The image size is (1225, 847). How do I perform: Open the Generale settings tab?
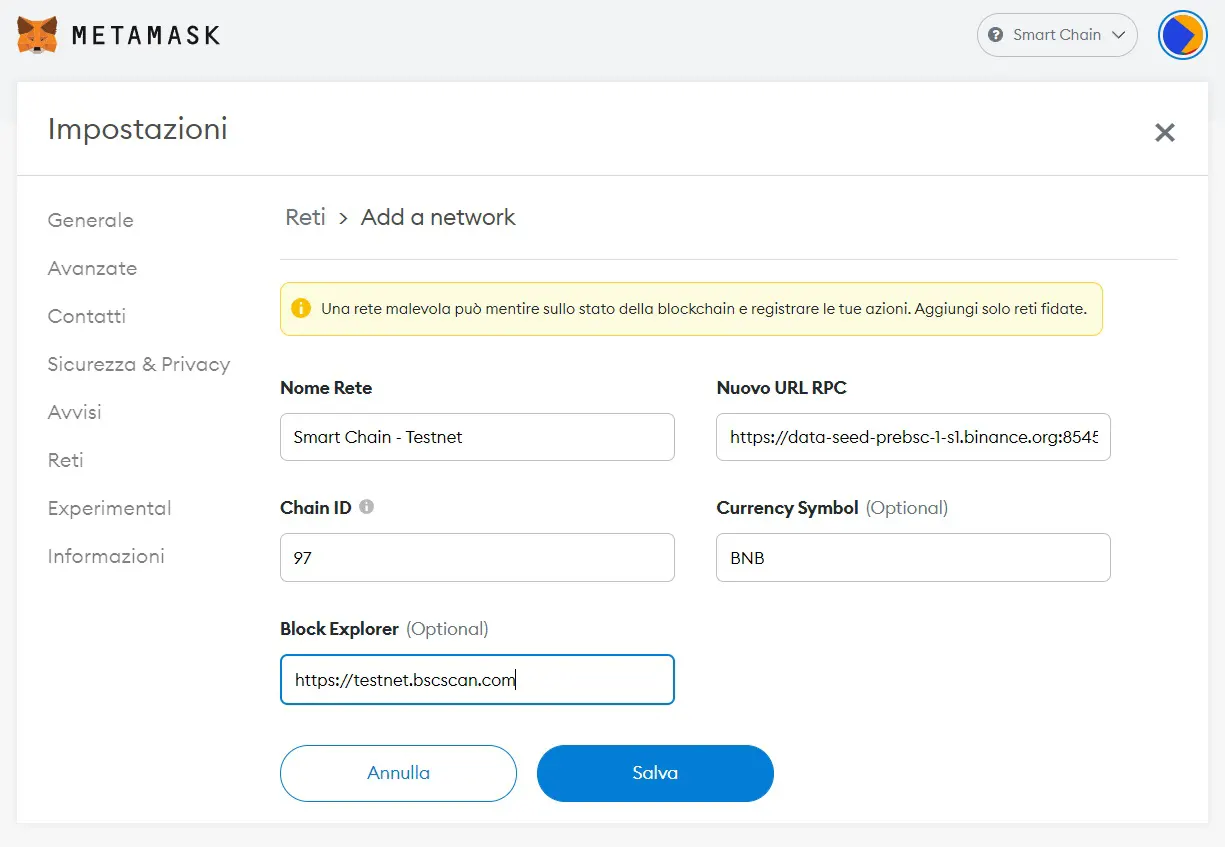pyautogui.click(x=91, y=220)
